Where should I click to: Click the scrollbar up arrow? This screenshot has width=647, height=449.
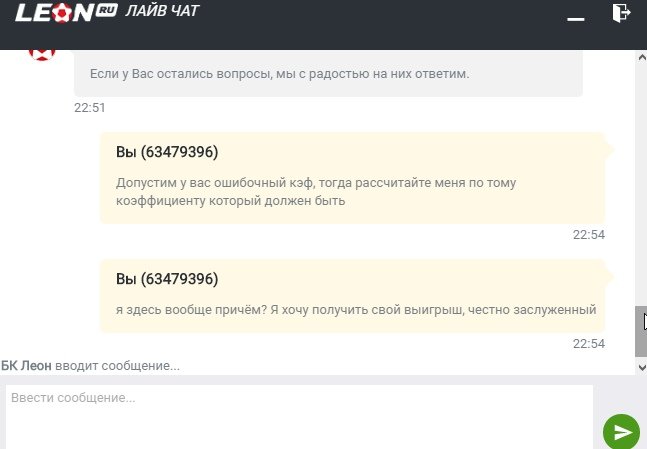pos(641,58)
